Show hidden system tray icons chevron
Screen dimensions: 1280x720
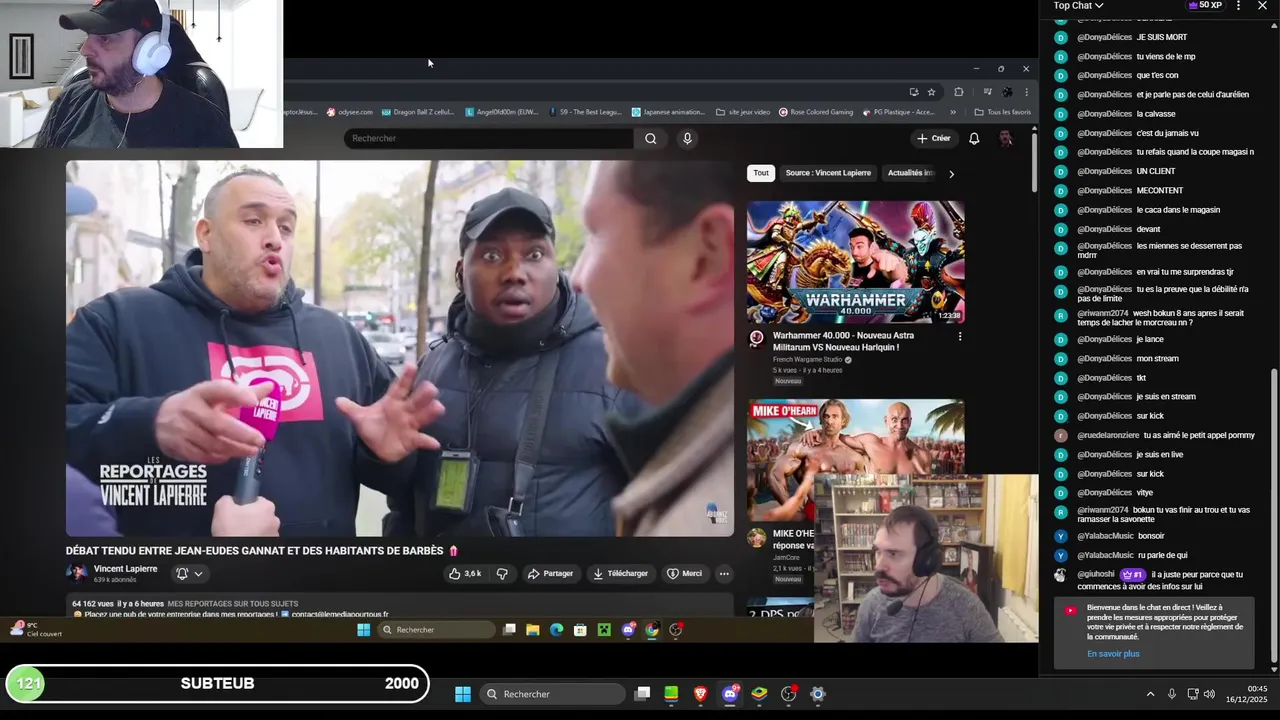[x=1150, y=694]
